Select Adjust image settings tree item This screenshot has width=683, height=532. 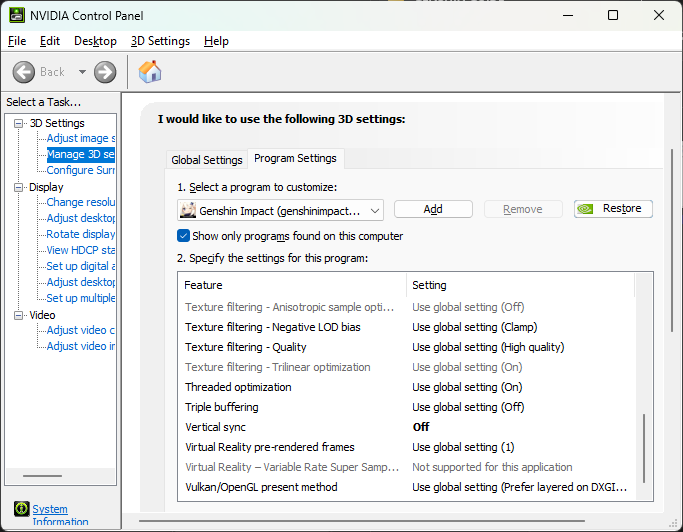point(81,138)
